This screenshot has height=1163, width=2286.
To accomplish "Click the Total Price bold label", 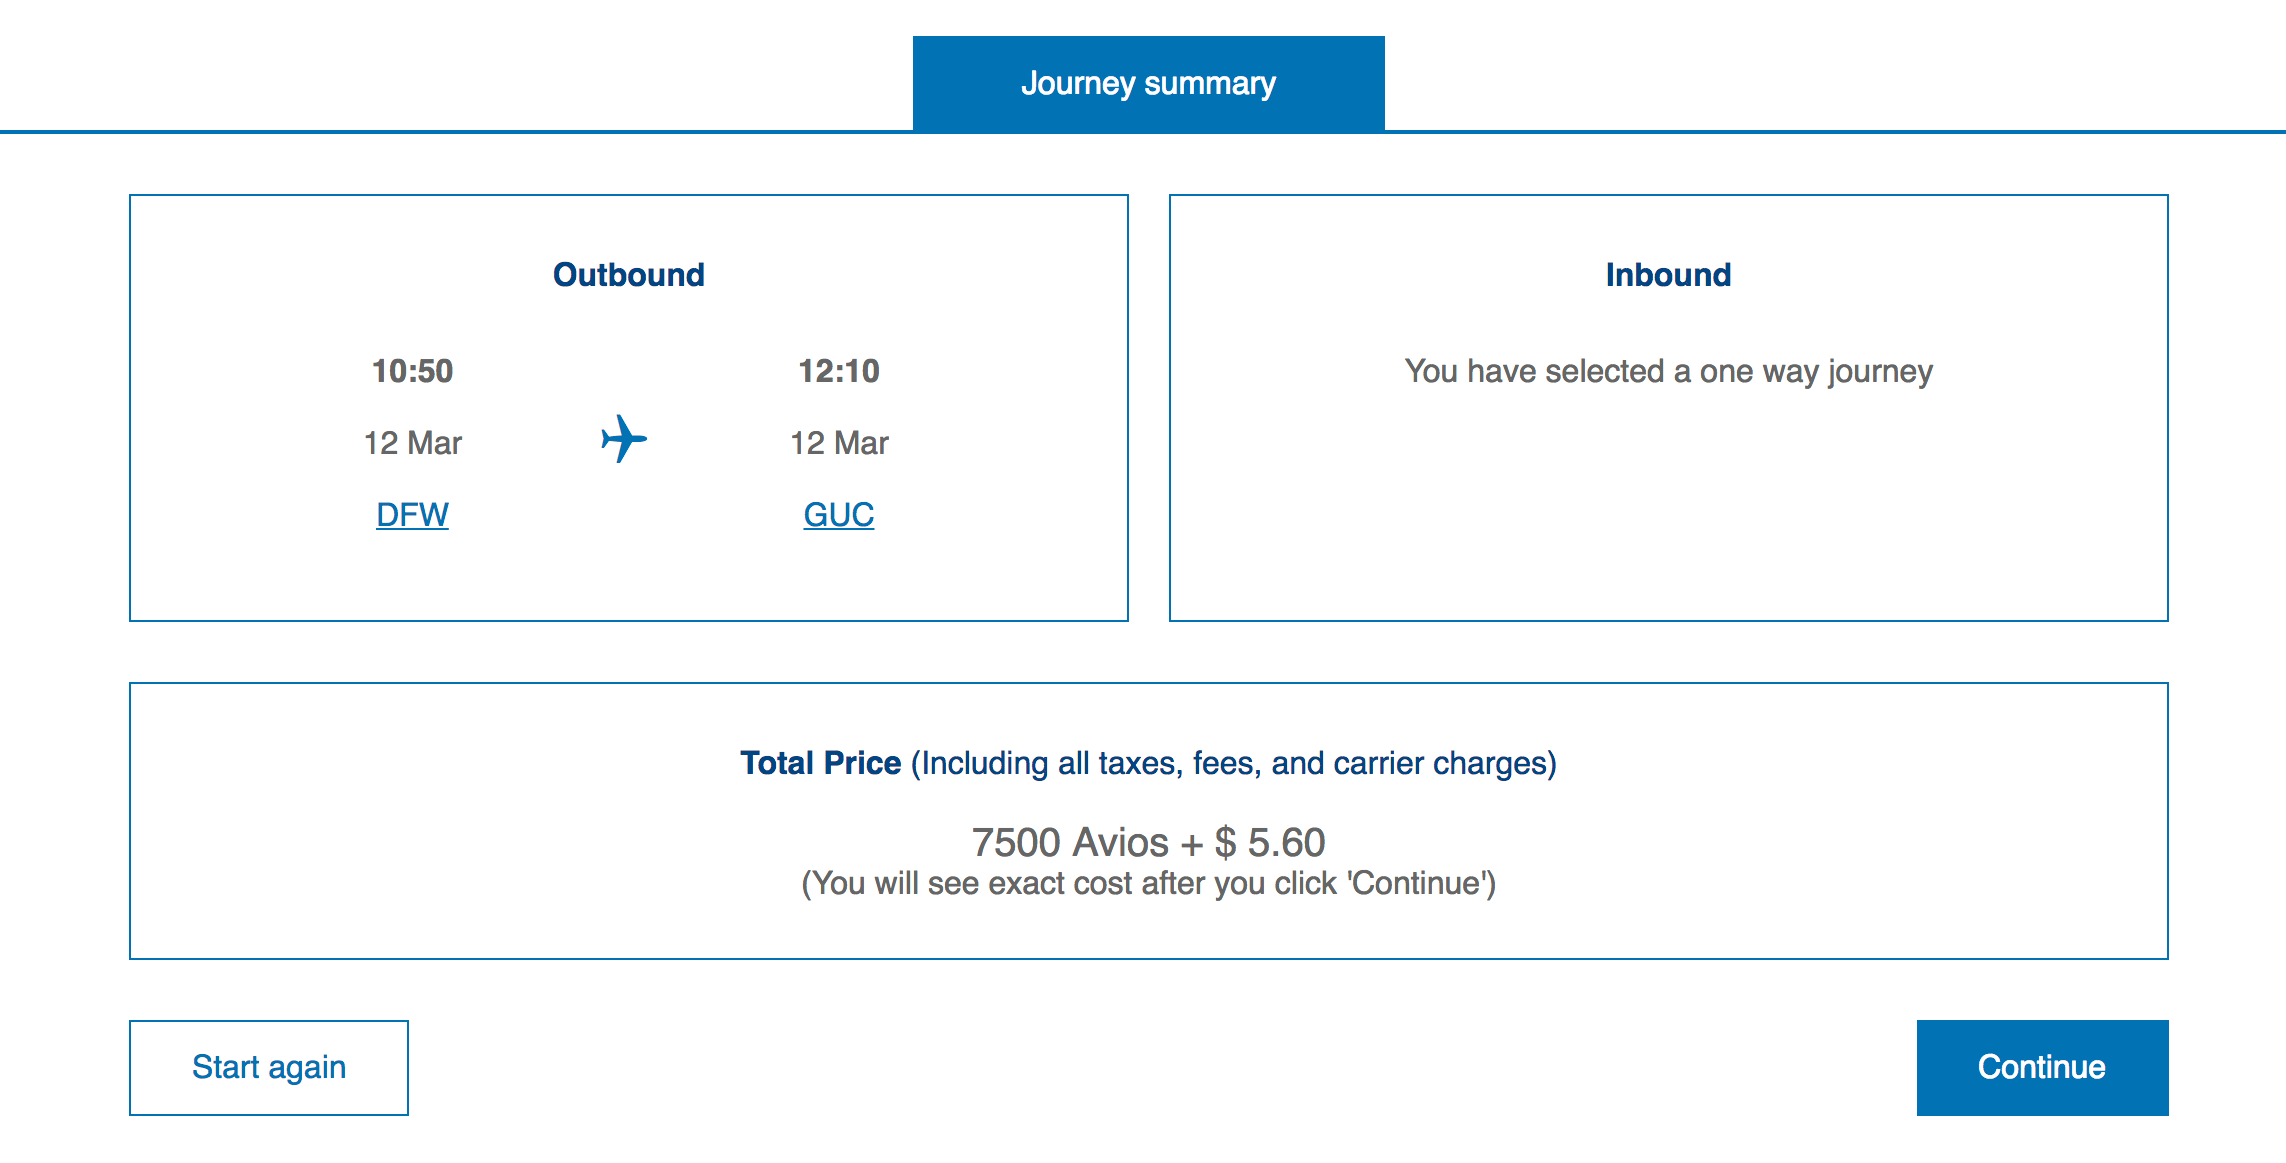I will (x=820, y=763).
